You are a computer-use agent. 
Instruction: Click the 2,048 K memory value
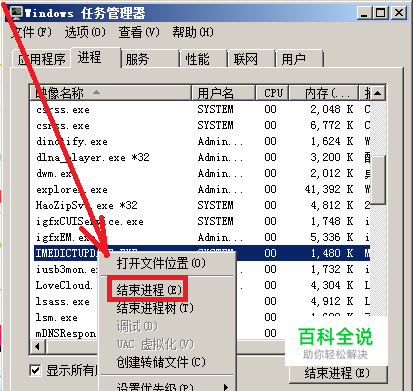(x=332, y=109)
